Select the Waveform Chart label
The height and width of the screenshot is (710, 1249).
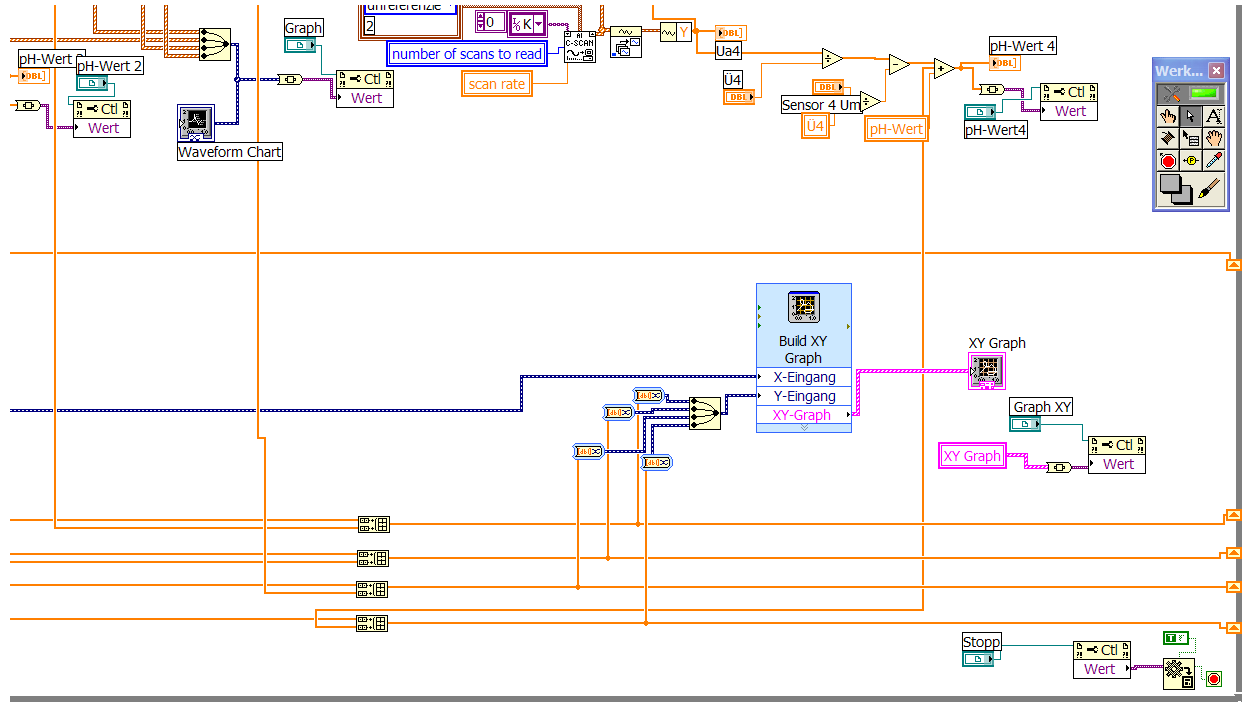pyautogui.click(x=230, y=152)
